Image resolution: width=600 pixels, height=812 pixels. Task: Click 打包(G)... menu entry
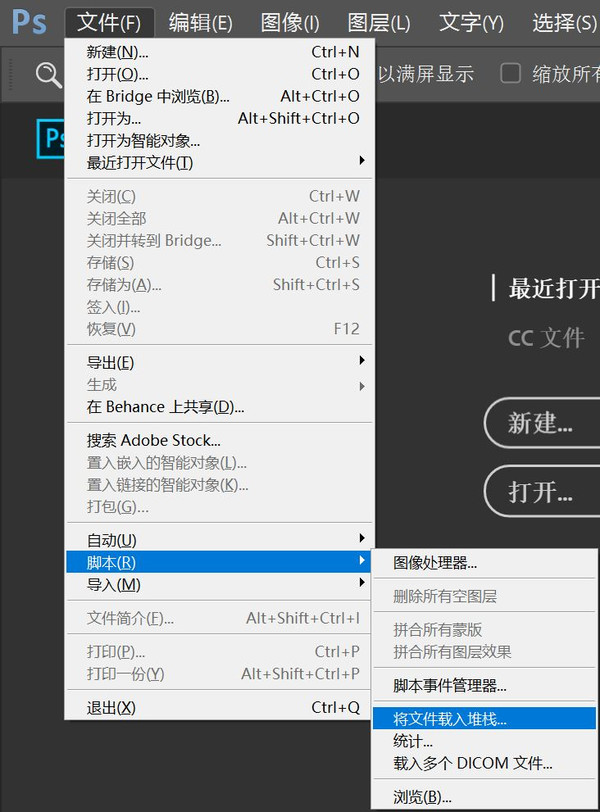[x=219, y=506]
